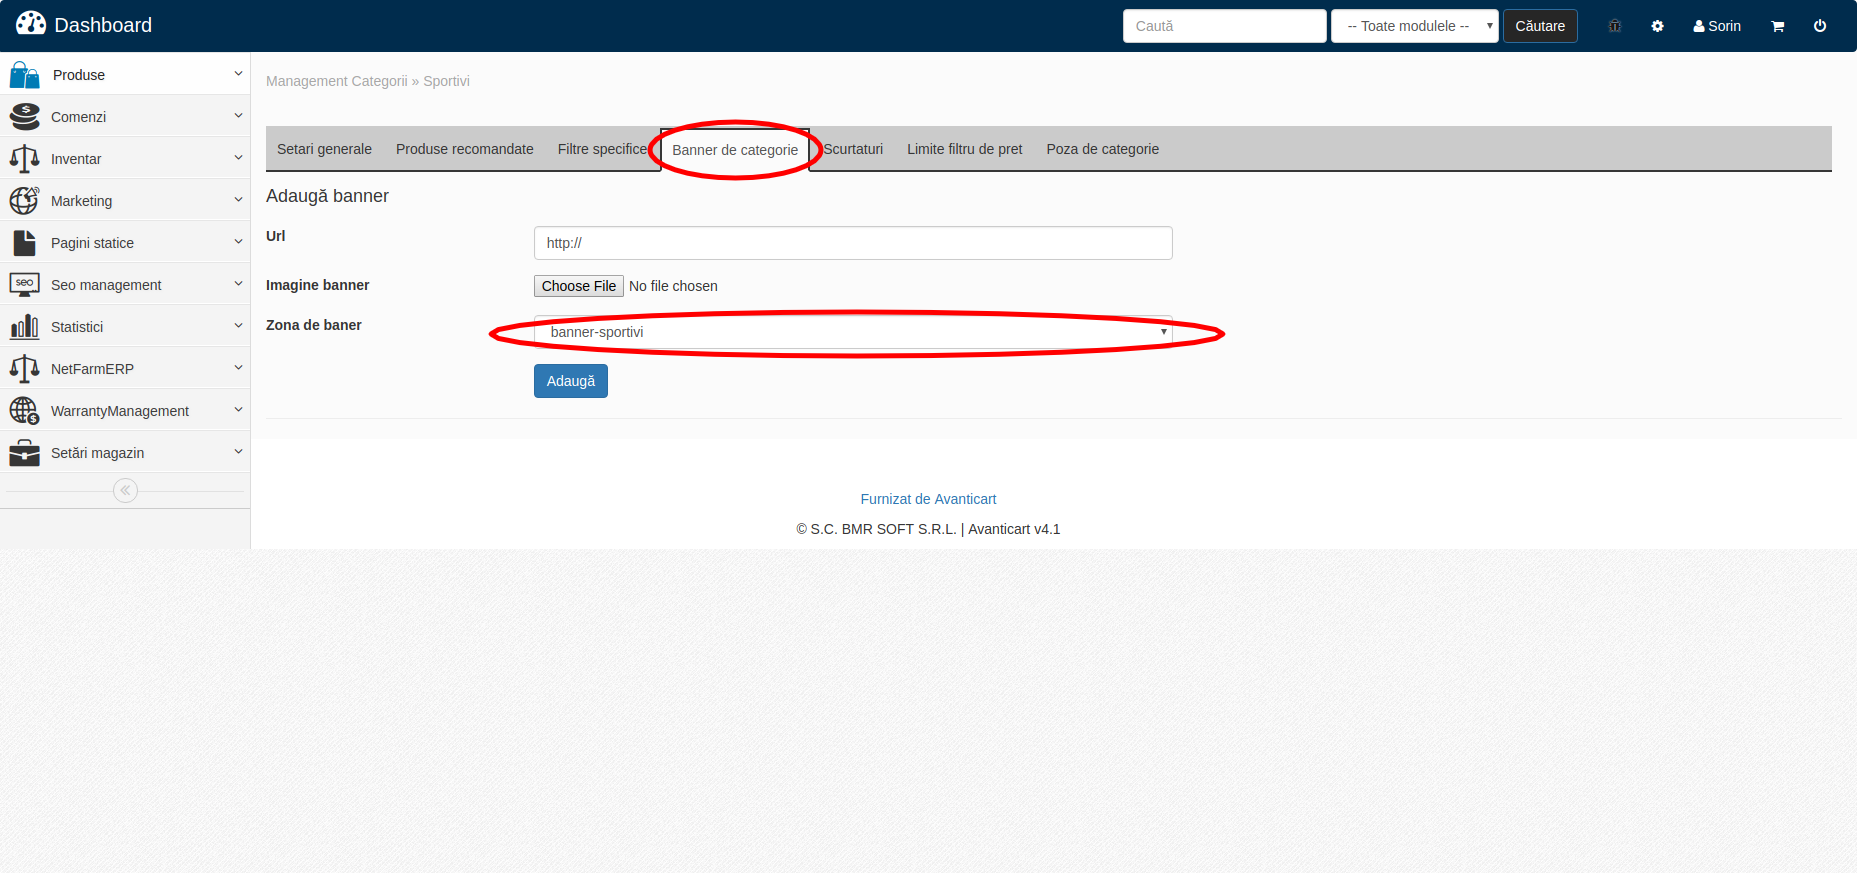
Task: Switch to the Scurtaturi tab
Action: pos(853,149)
